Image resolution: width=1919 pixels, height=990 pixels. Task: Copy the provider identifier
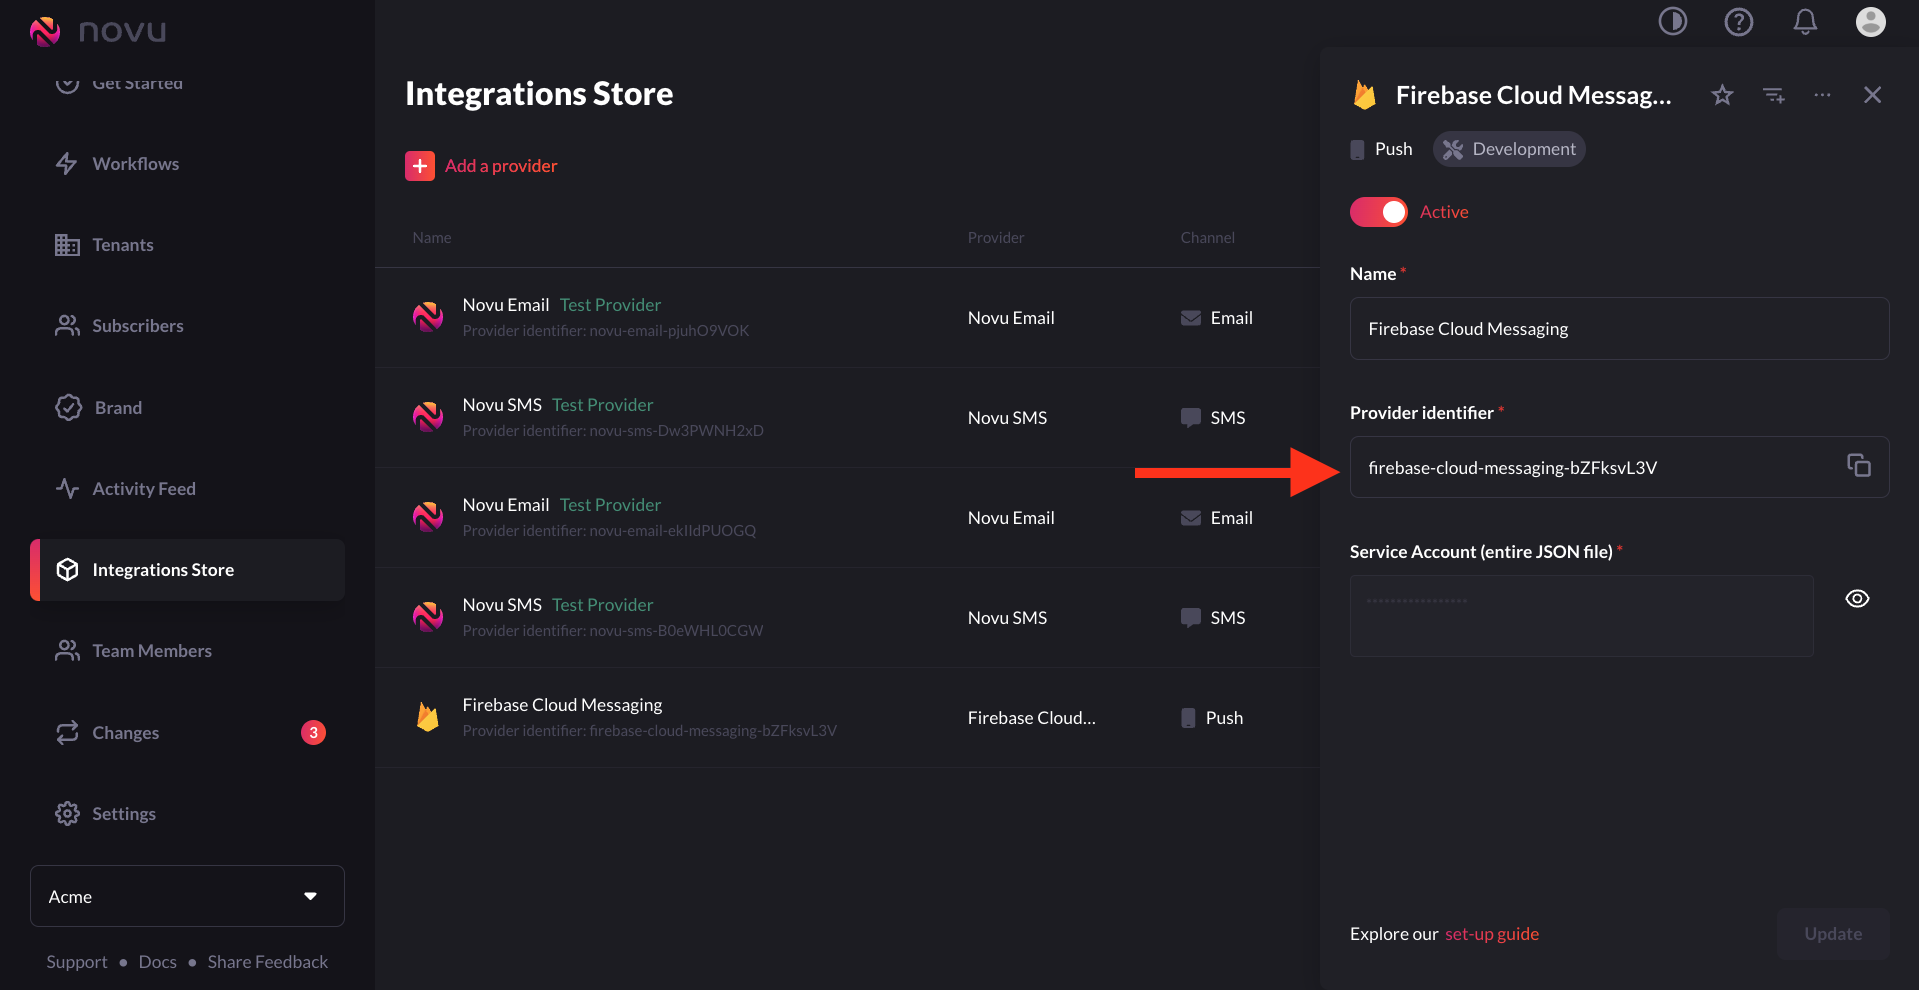pos(1859,466)
